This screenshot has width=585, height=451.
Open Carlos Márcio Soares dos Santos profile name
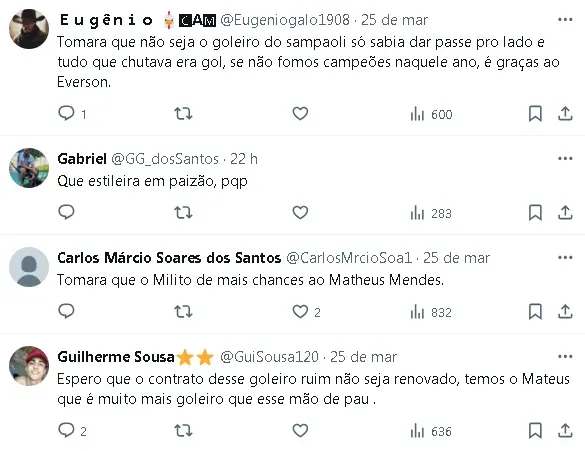coord(169,258)
